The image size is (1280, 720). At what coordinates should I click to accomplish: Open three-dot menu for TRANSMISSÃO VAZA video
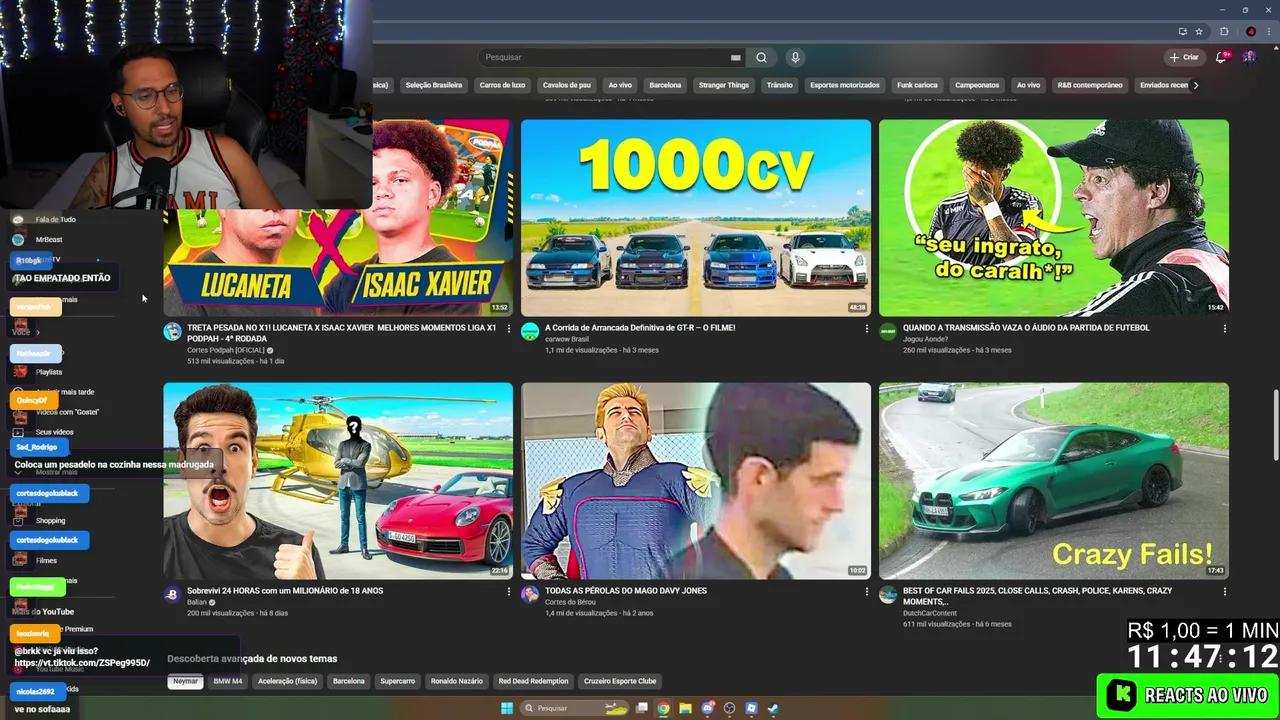[x=1224, y=329]
